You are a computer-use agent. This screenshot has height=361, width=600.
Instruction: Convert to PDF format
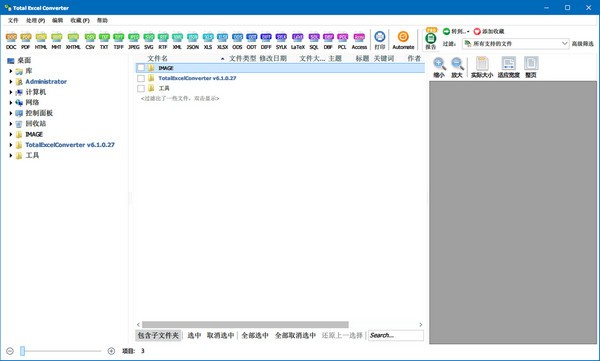tap(26, 41)
